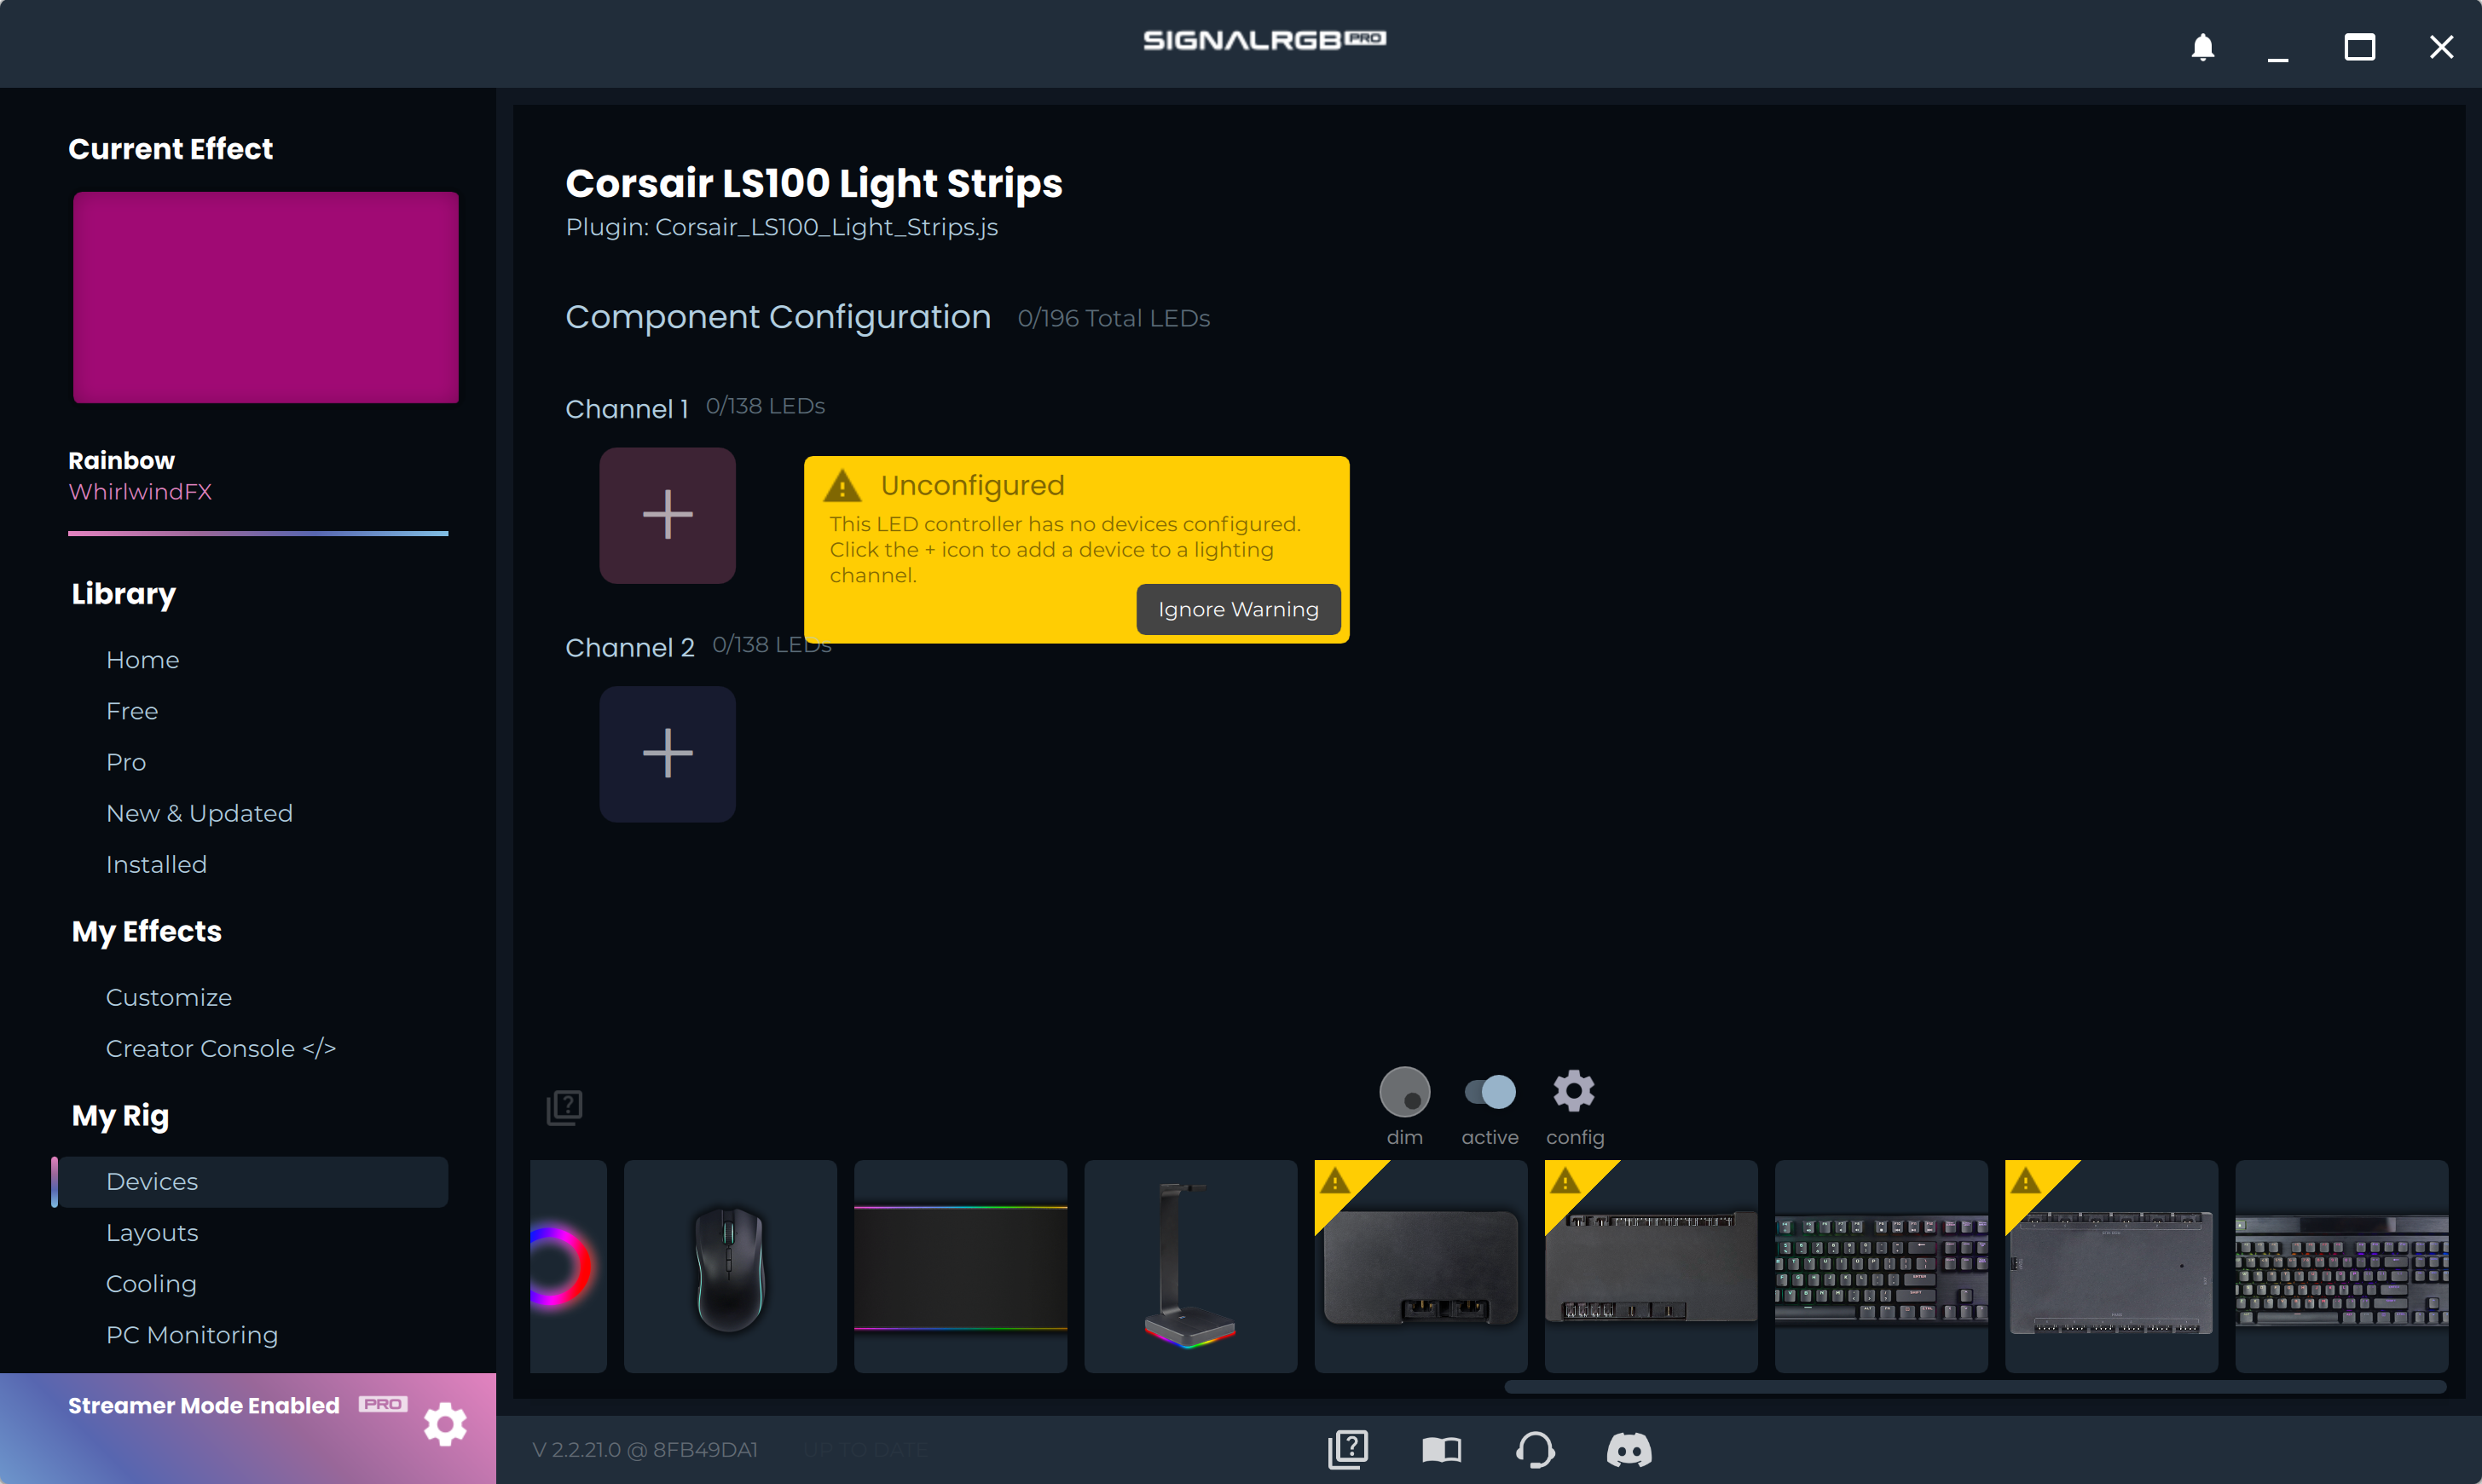Click the layout help icon near device thumbnails
This screenshot has width=2482, height=1484.
(x=565, y=1106)
